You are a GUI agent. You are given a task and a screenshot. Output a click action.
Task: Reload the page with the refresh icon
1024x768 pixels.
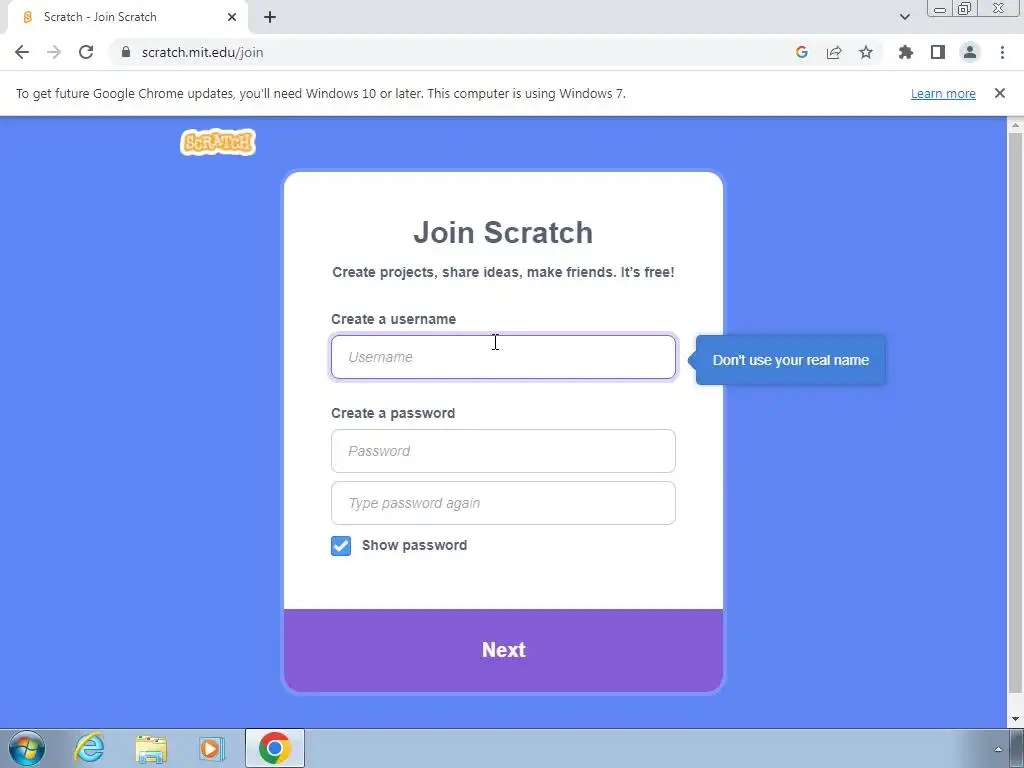click(86, 52)
